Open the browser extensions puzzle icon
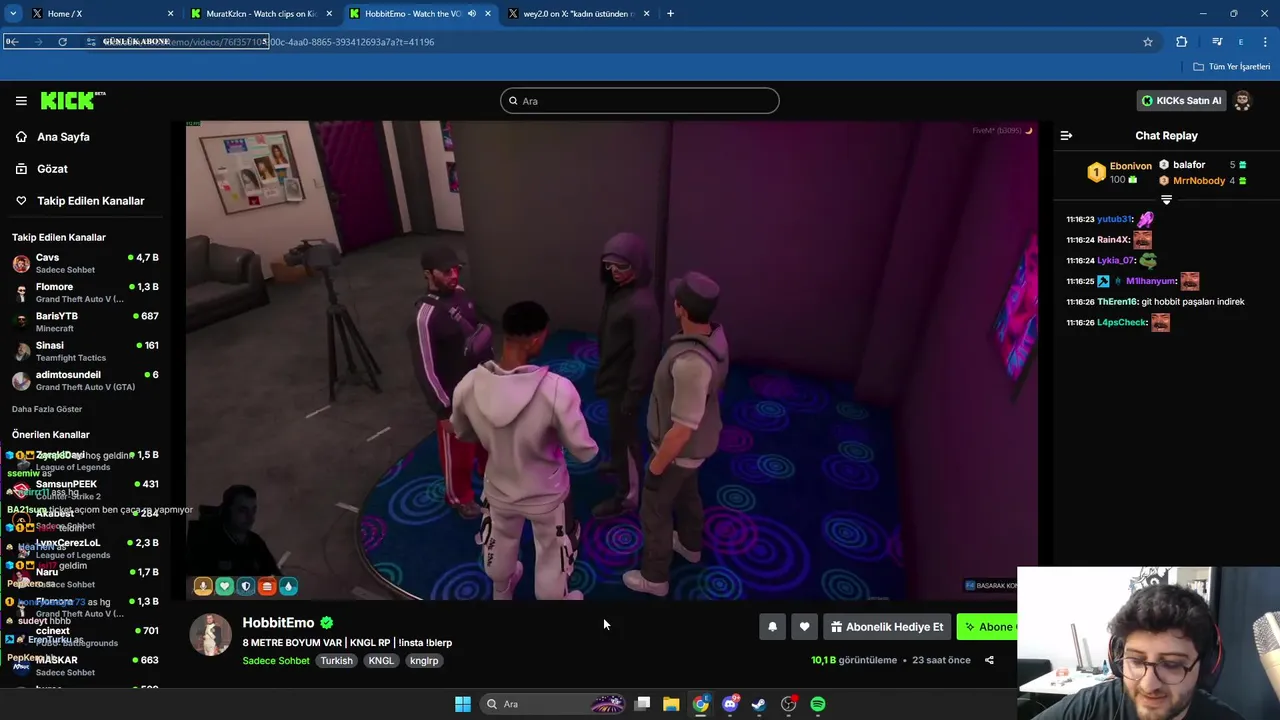The image size is (1280, 720). [x=1182, y=42]
